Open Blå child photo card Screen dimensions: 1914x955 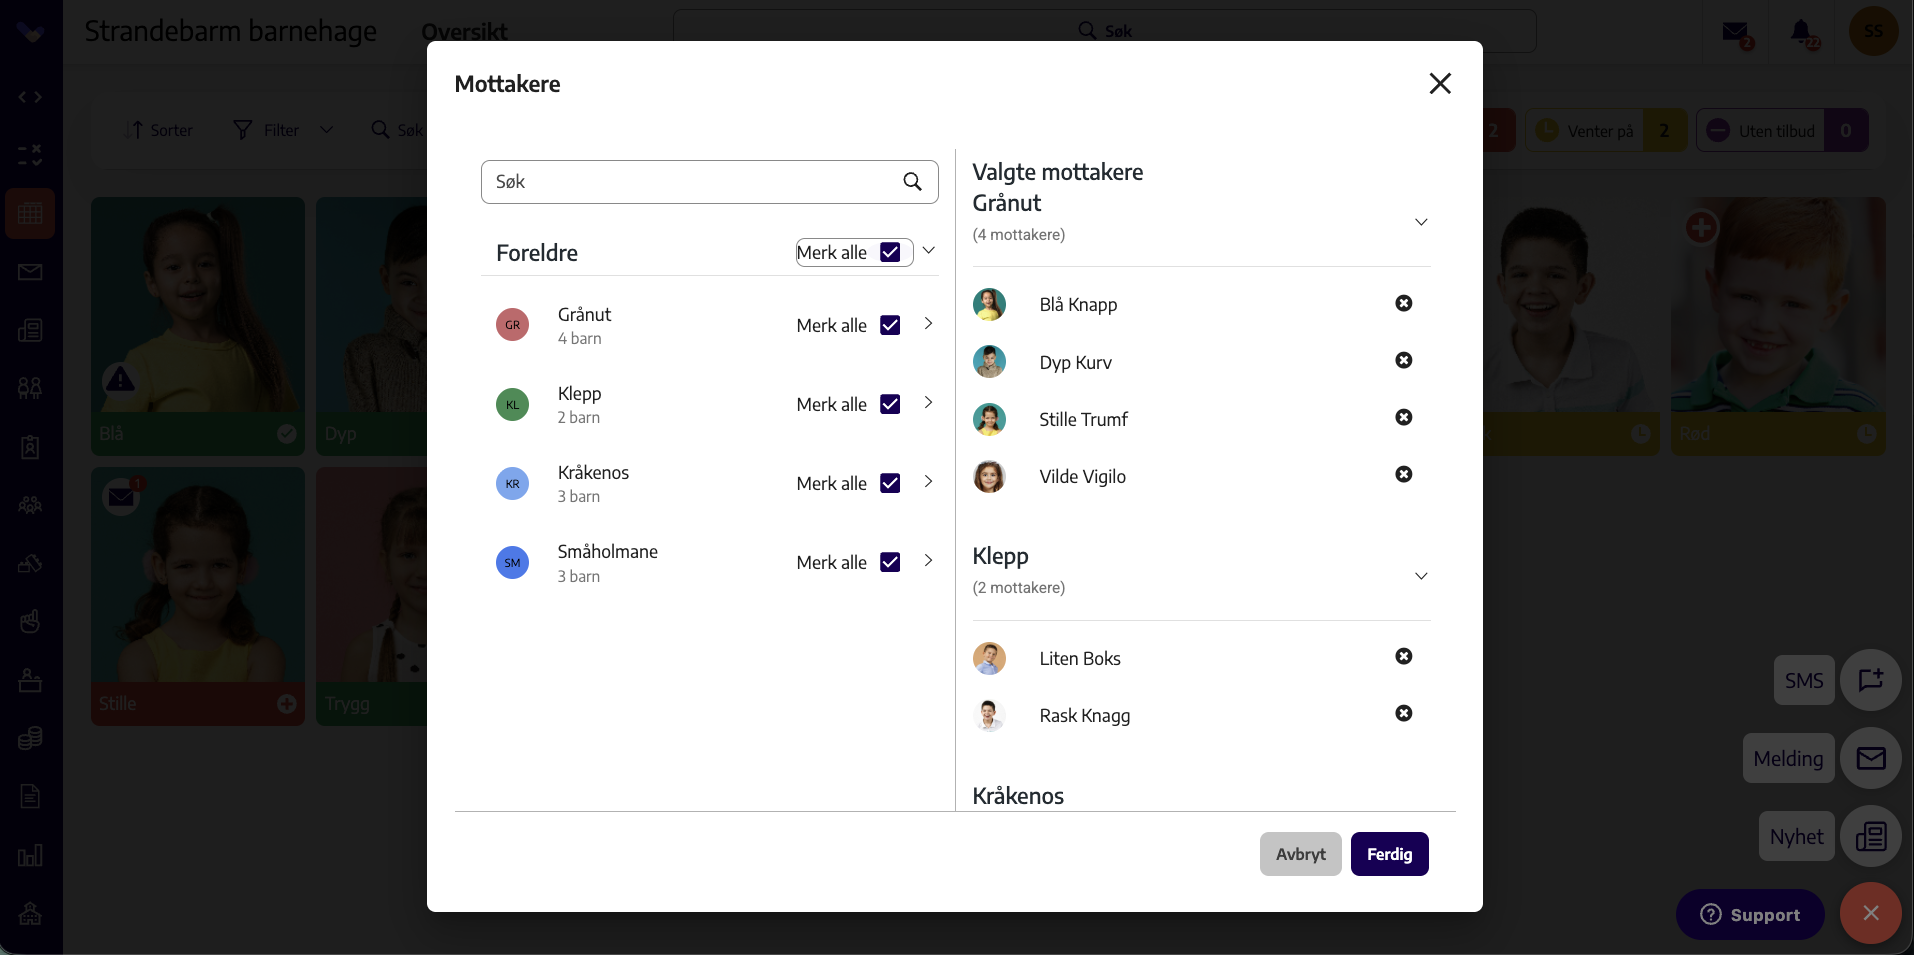(198, 326)
